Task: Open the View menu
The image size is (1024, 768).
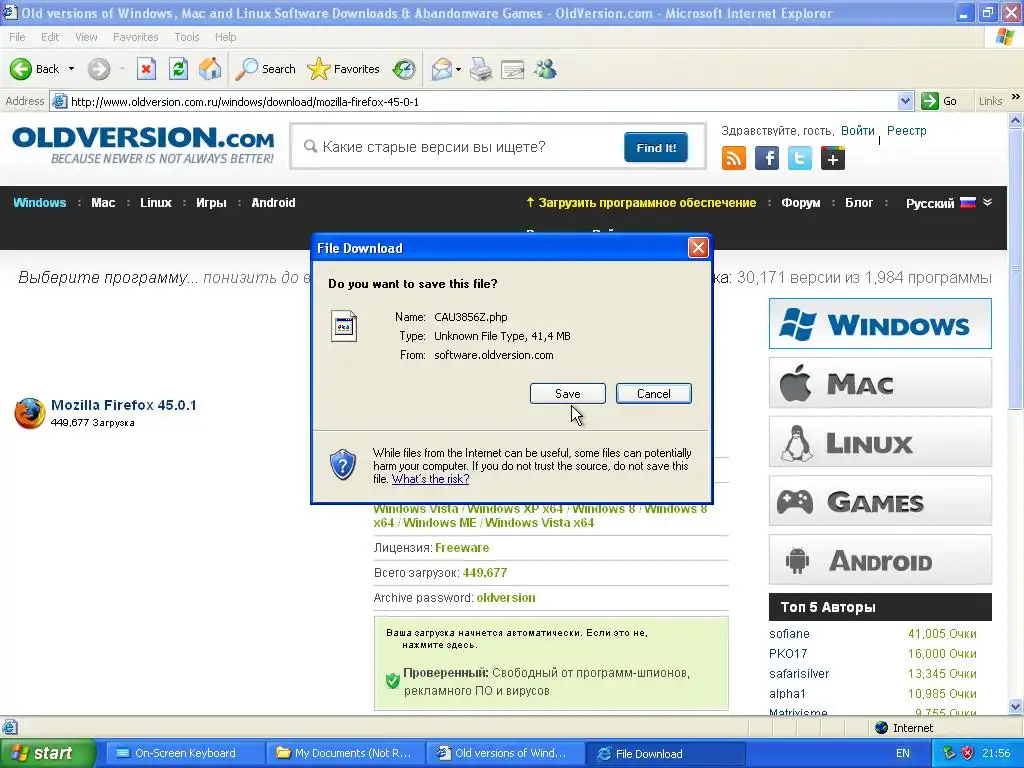Action: [86, 37]
